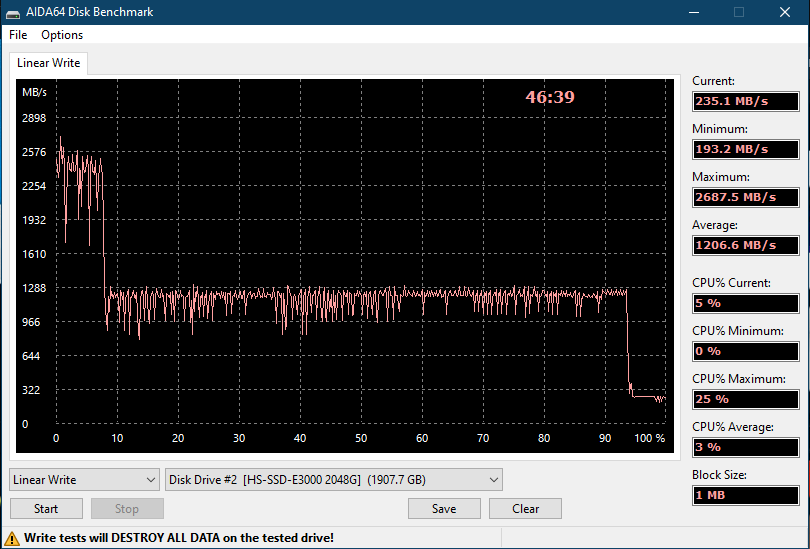Click the Maximum 2687.5 MB/s field
Screen dimensions: 810x549
point(745,197)
